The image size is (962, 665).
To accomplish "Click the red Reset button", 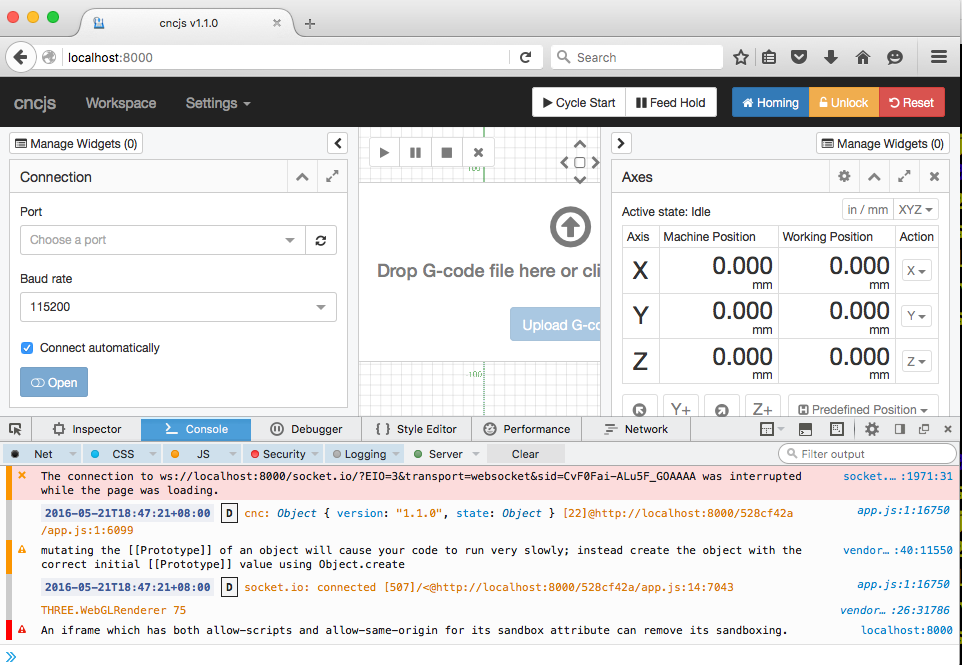I will pyautogui.click(x=912, y=103).
